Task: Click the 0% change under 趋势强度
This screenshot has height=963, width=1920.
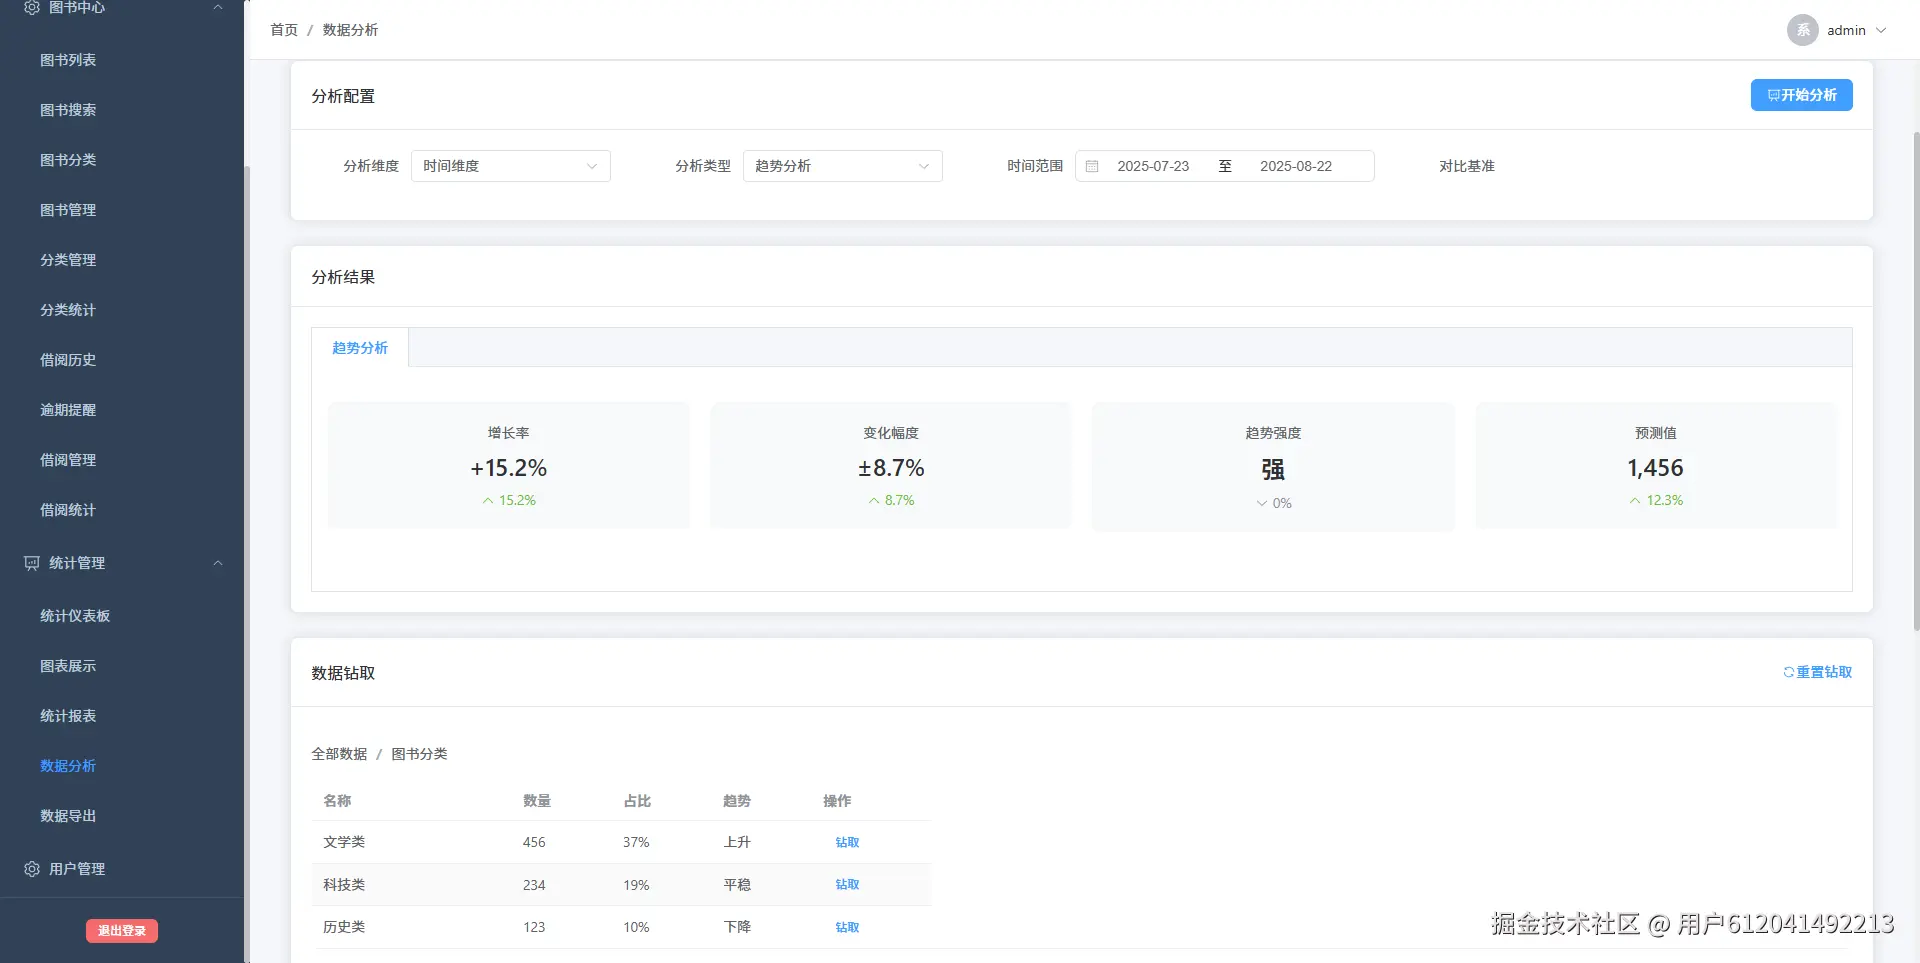Action: coord(1274,503)
